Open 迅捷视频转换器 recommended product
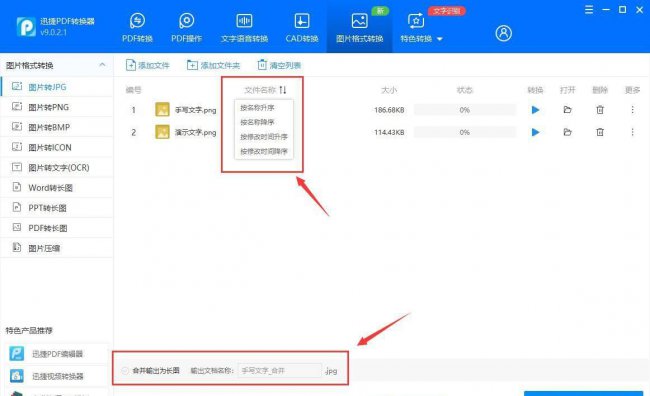 click(x=56, y=376)
